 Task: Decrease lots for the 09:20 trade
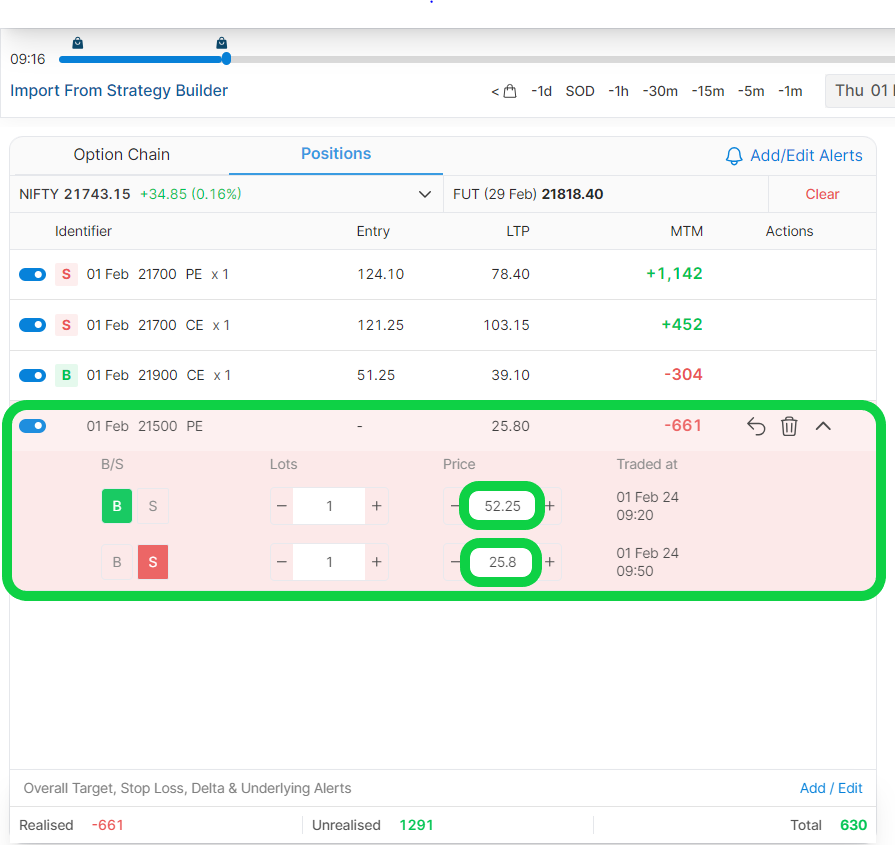point(281,506)
